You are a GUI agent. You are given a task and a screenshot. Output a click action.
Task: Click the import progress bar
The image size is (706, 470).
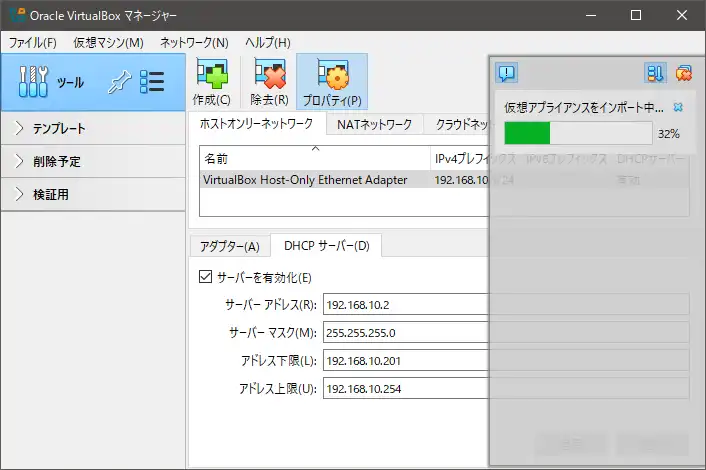point(578,133)
